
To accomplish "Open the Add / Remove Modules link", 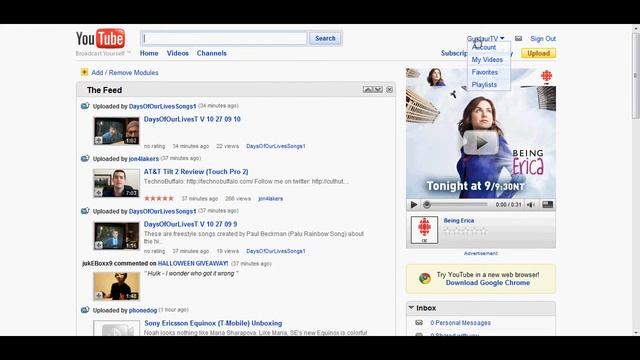I will point(124,73).
